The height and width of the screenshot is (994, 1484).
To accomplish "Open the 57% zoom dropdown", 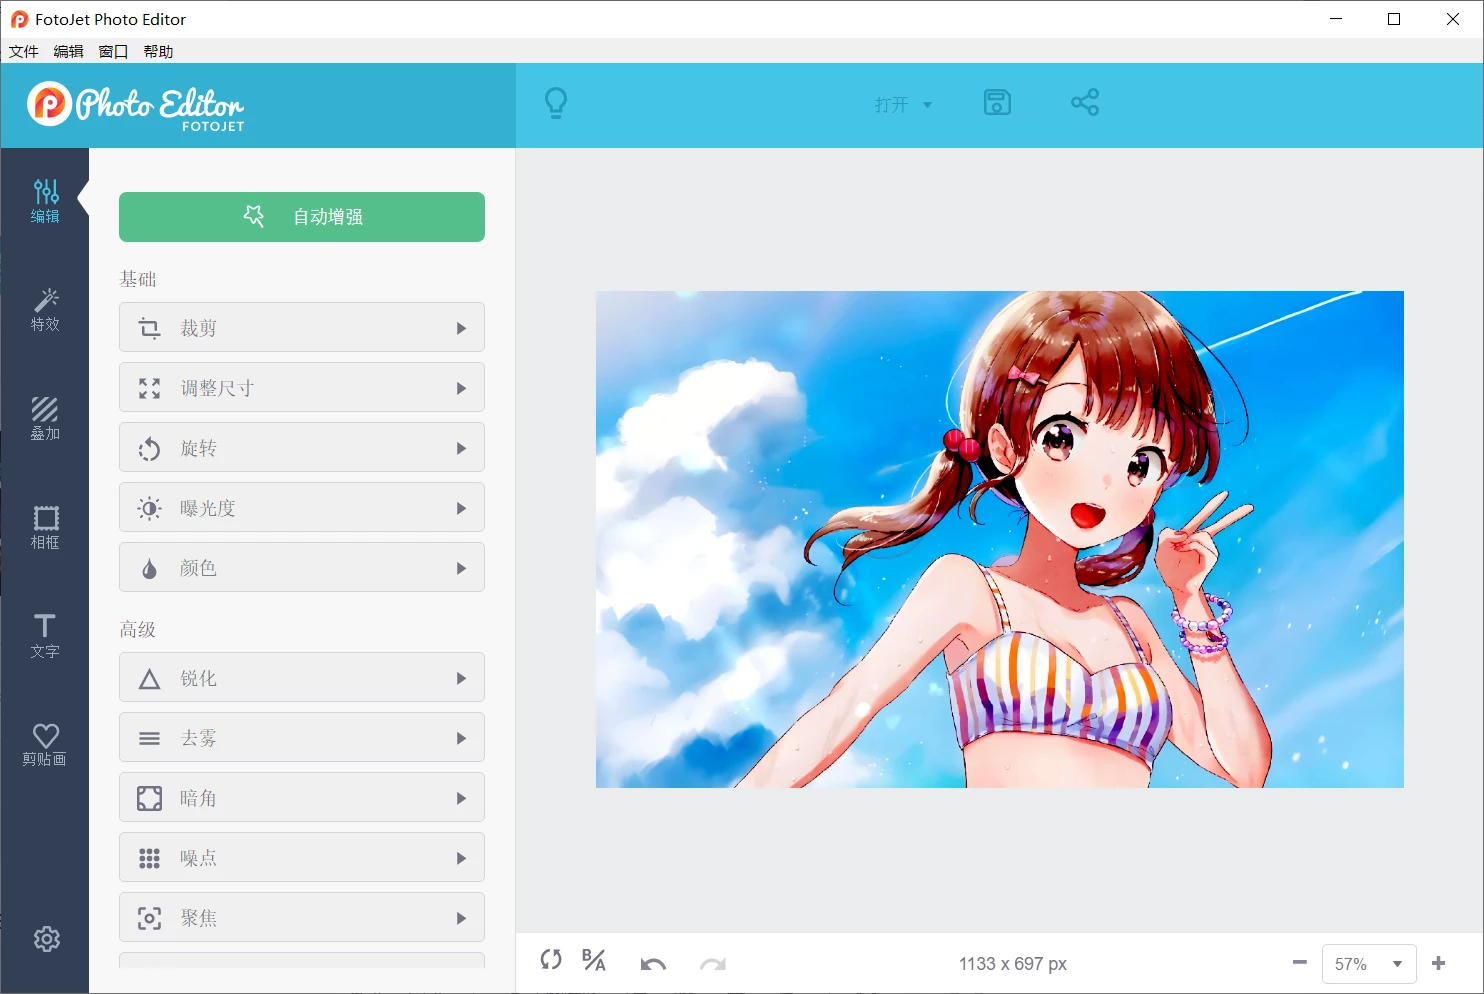I will click(x=1369, y=964).
